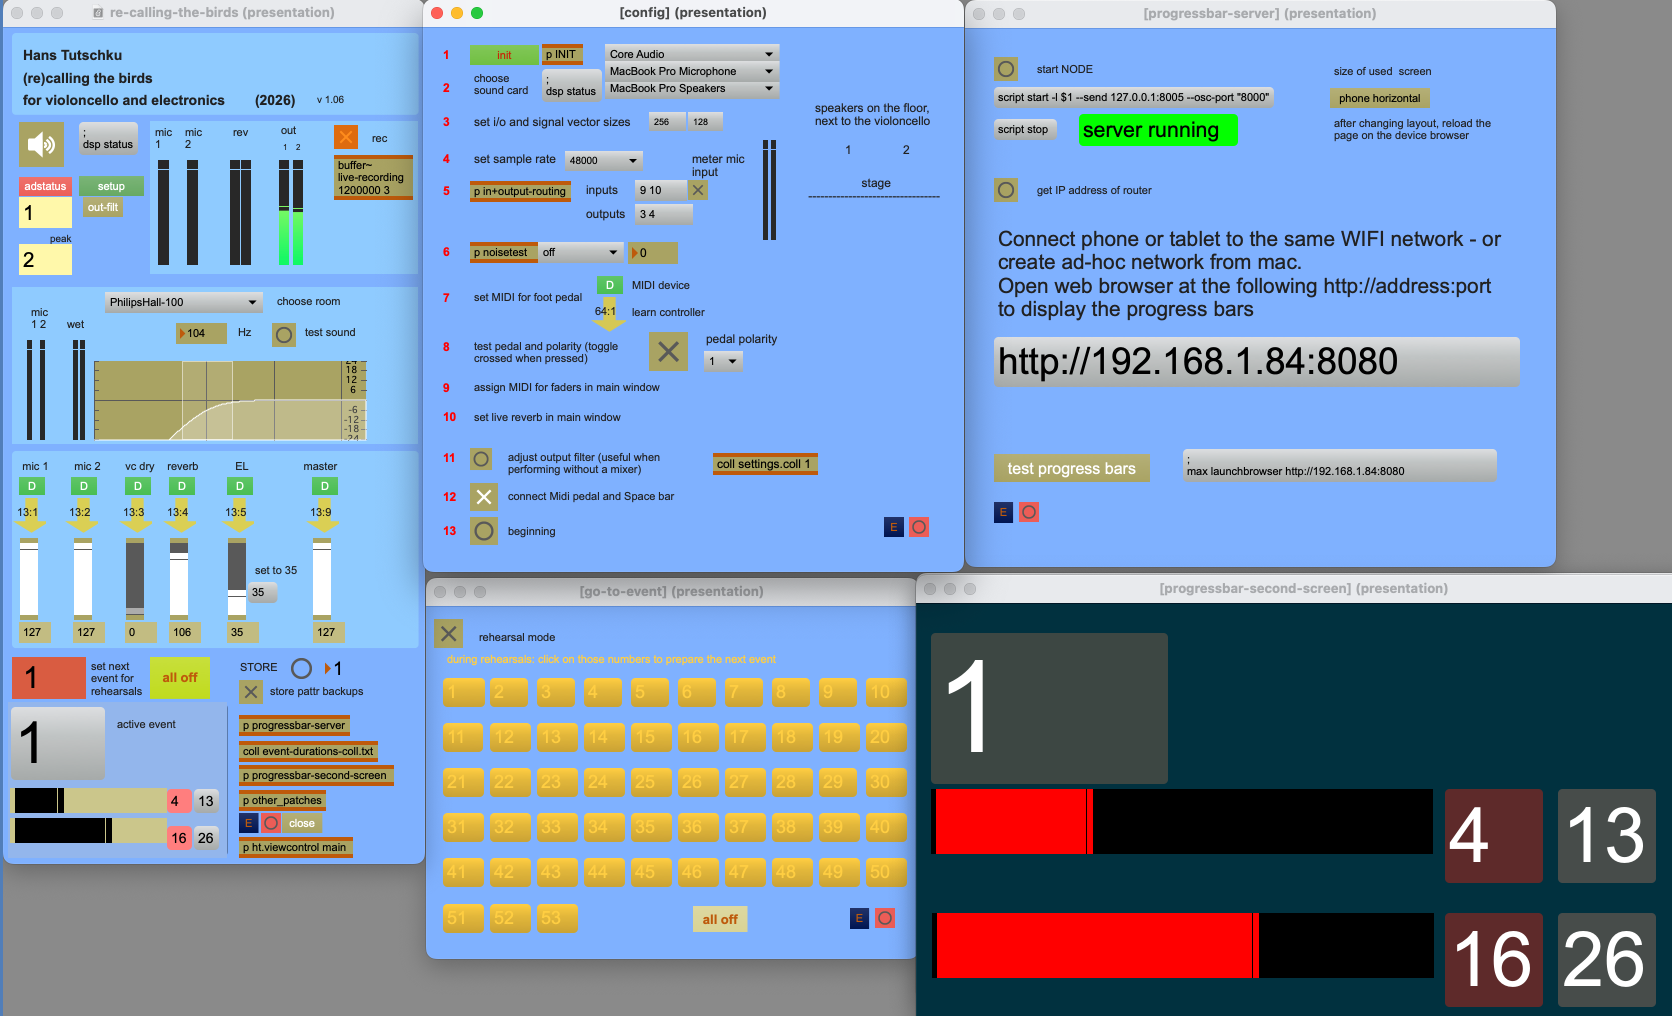Click the master fader slider
Viewport: 1672px width, 1016px height.
[322, 580]
